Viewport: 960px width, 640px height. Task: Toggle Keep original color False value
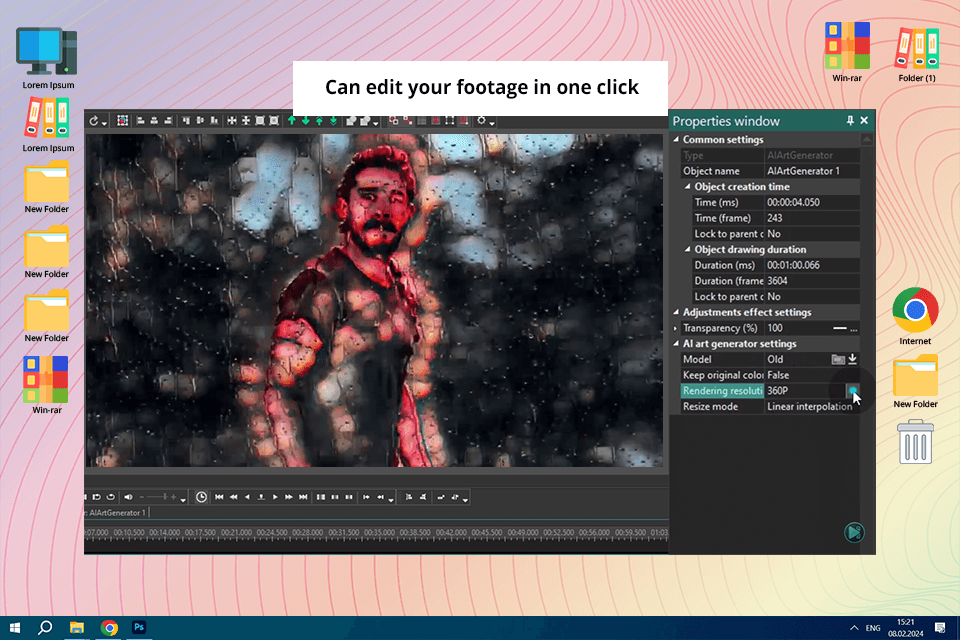[812, 375]
